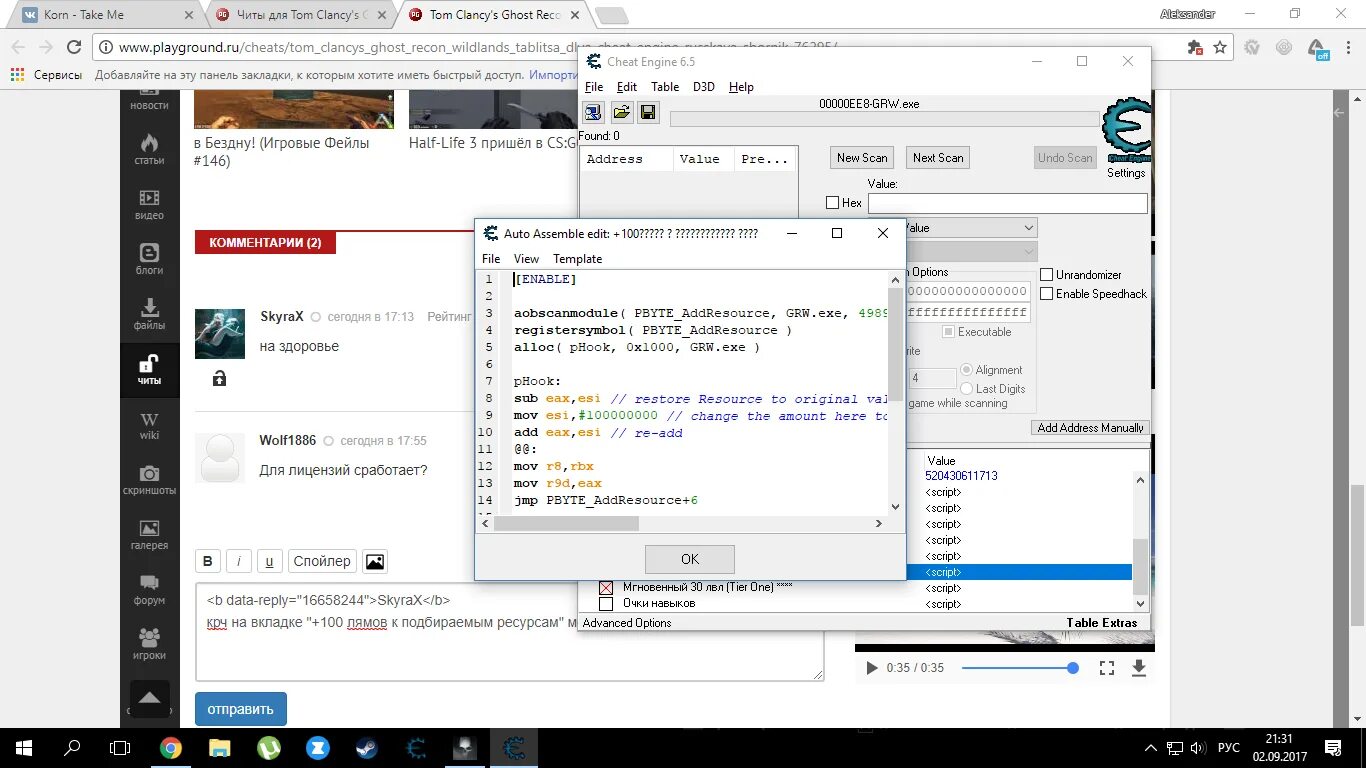Open Читы unlock icon in sidebar
The width and height of the screenshot is (1366, 768).
pos(150,369)
